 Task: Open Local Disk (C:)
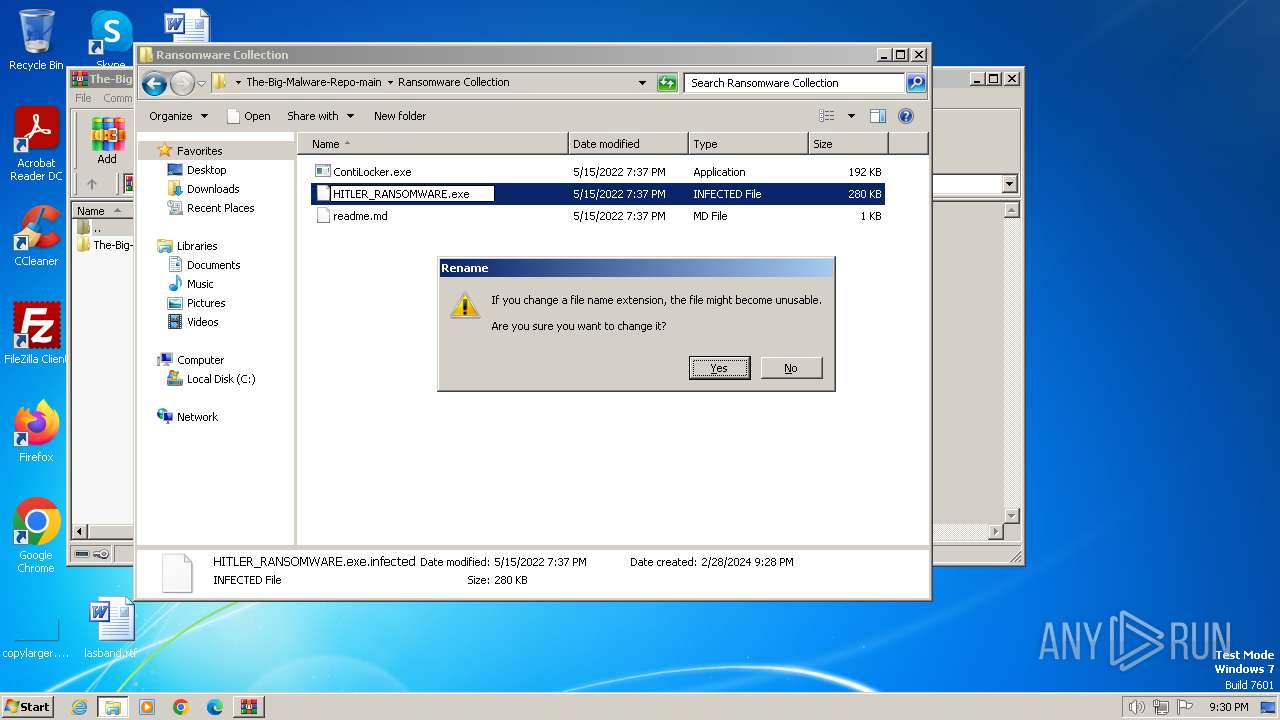(220, 379)
